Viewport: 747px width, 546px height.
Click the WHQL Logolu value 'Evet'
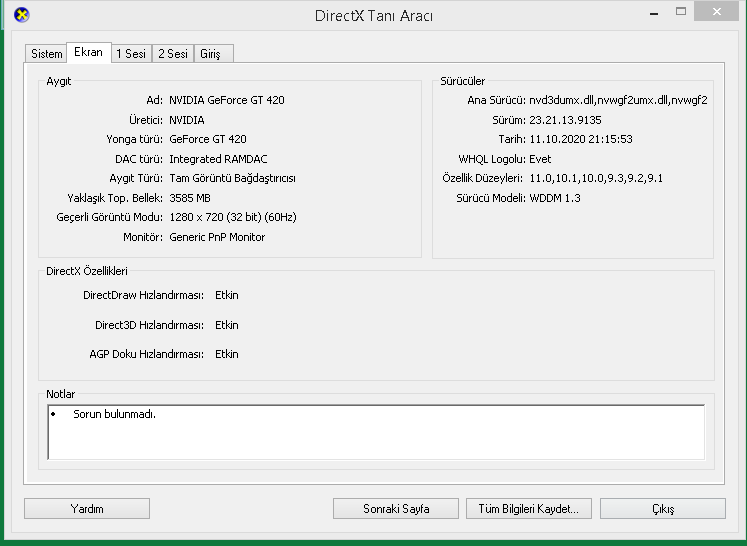pos(540,159)
